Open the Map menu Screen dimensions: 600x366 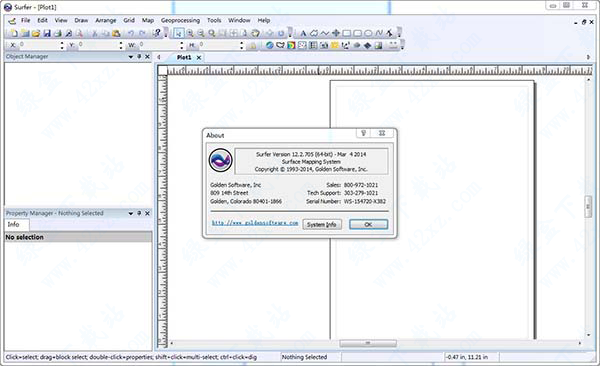pos(148,20)
